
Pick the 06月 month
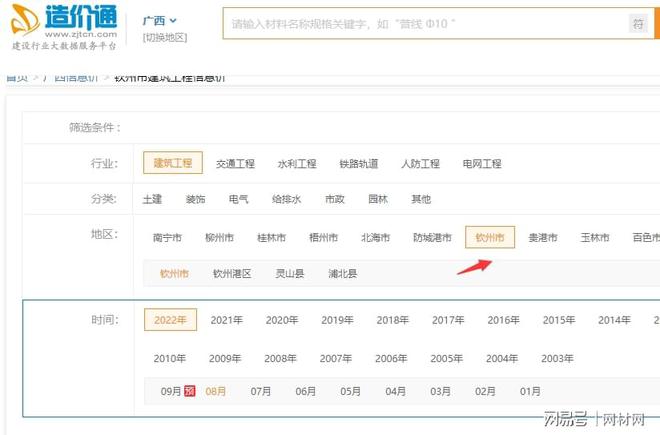point(306,392)
